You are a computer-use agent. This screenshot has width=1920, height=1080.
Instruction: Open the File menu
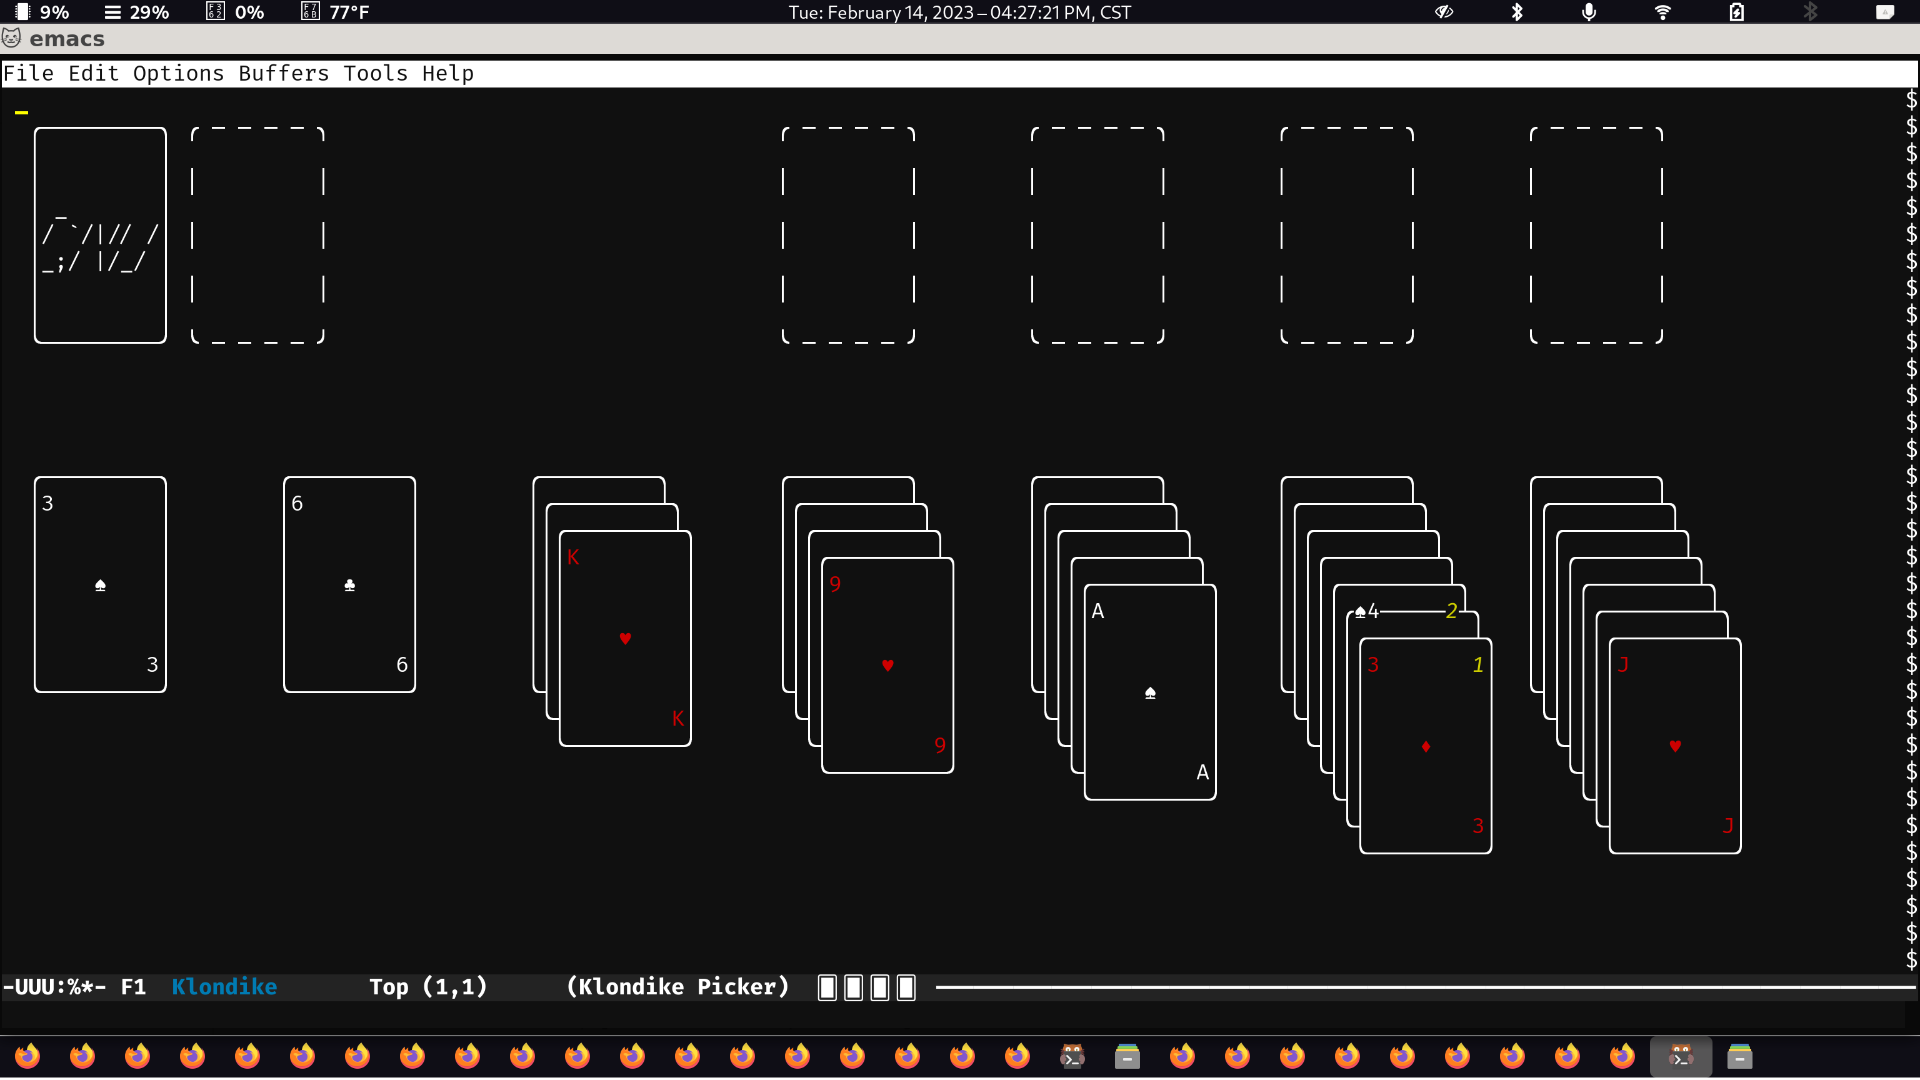(29, 73)
